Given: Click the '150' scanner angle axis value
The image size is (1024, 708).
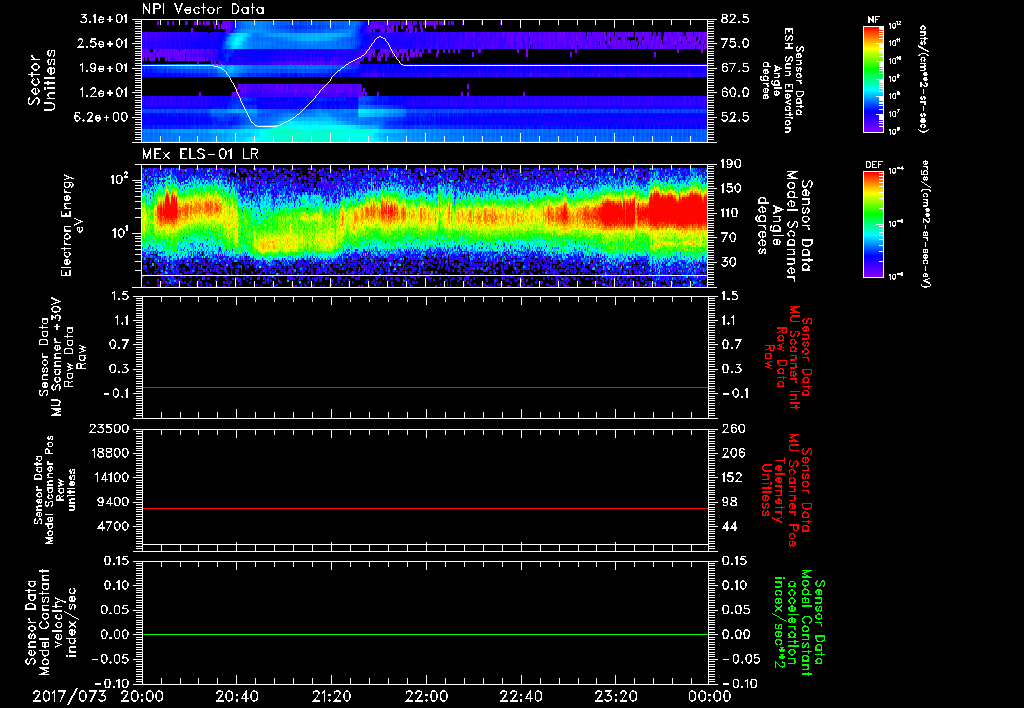Looking at the screenshot, I should click(x=732, y=188).
